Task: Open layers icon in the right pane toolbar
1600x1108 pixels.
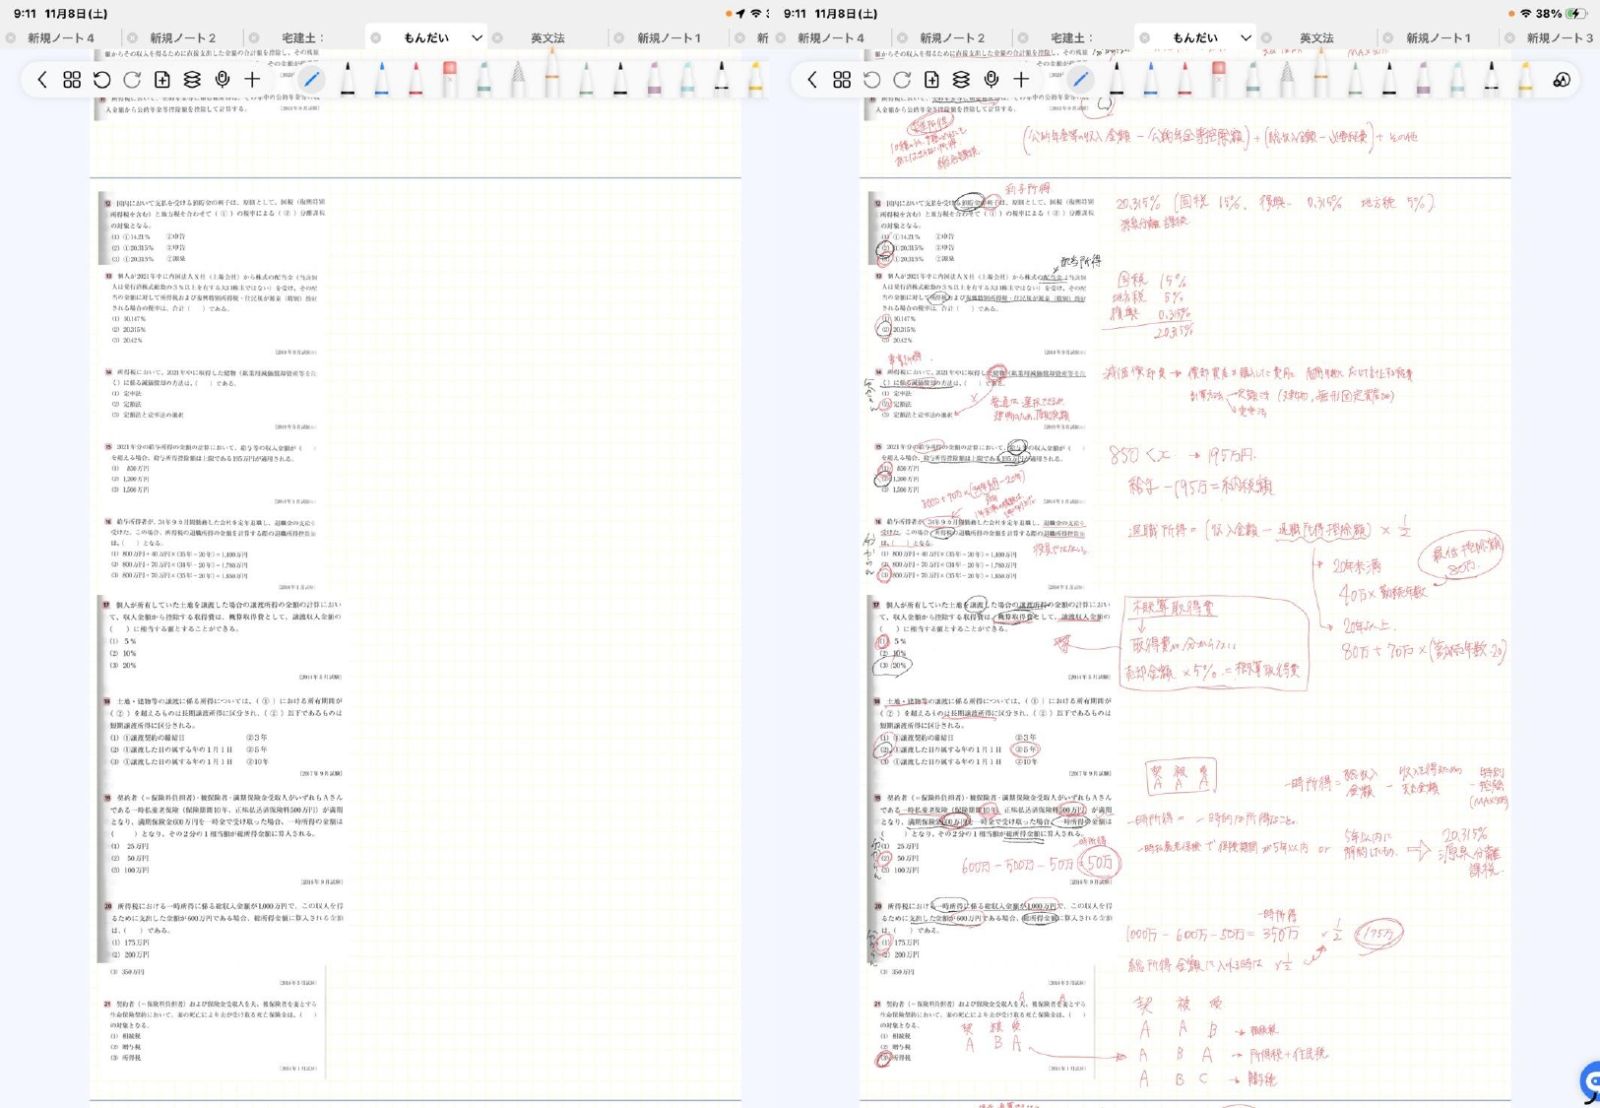Action: point(961,80)
